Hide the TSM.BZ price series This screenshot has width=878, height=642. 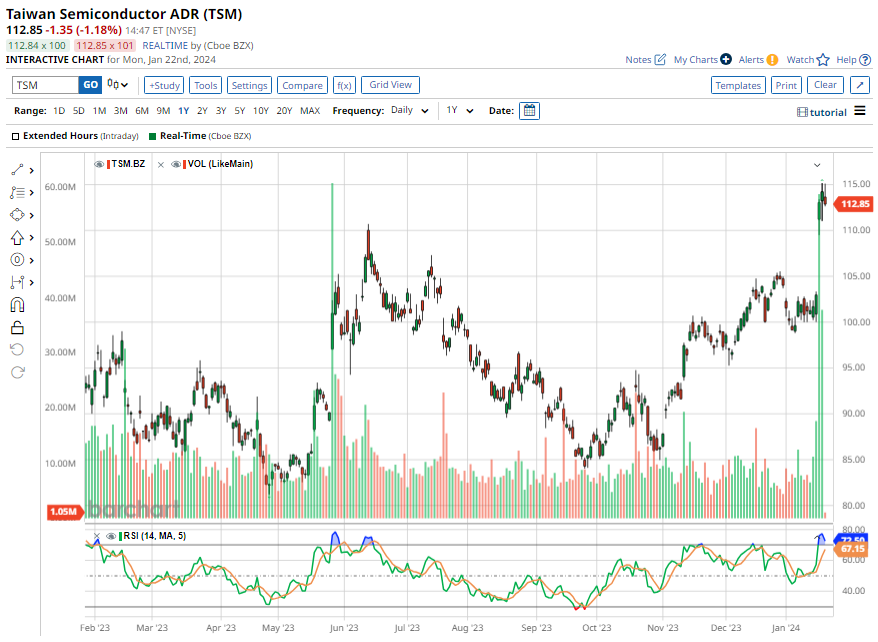(99, 164)
